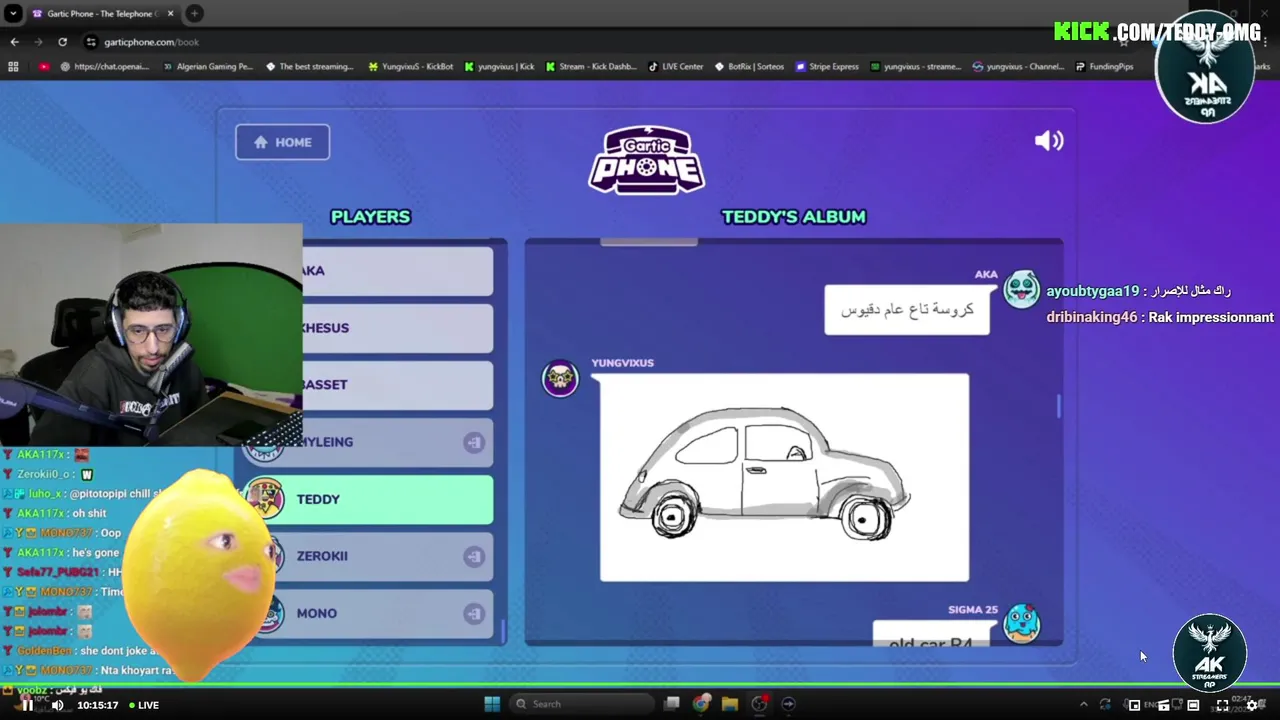
Task: Open the Stripe Express bookmark
Action: click(x=827, y=67)
